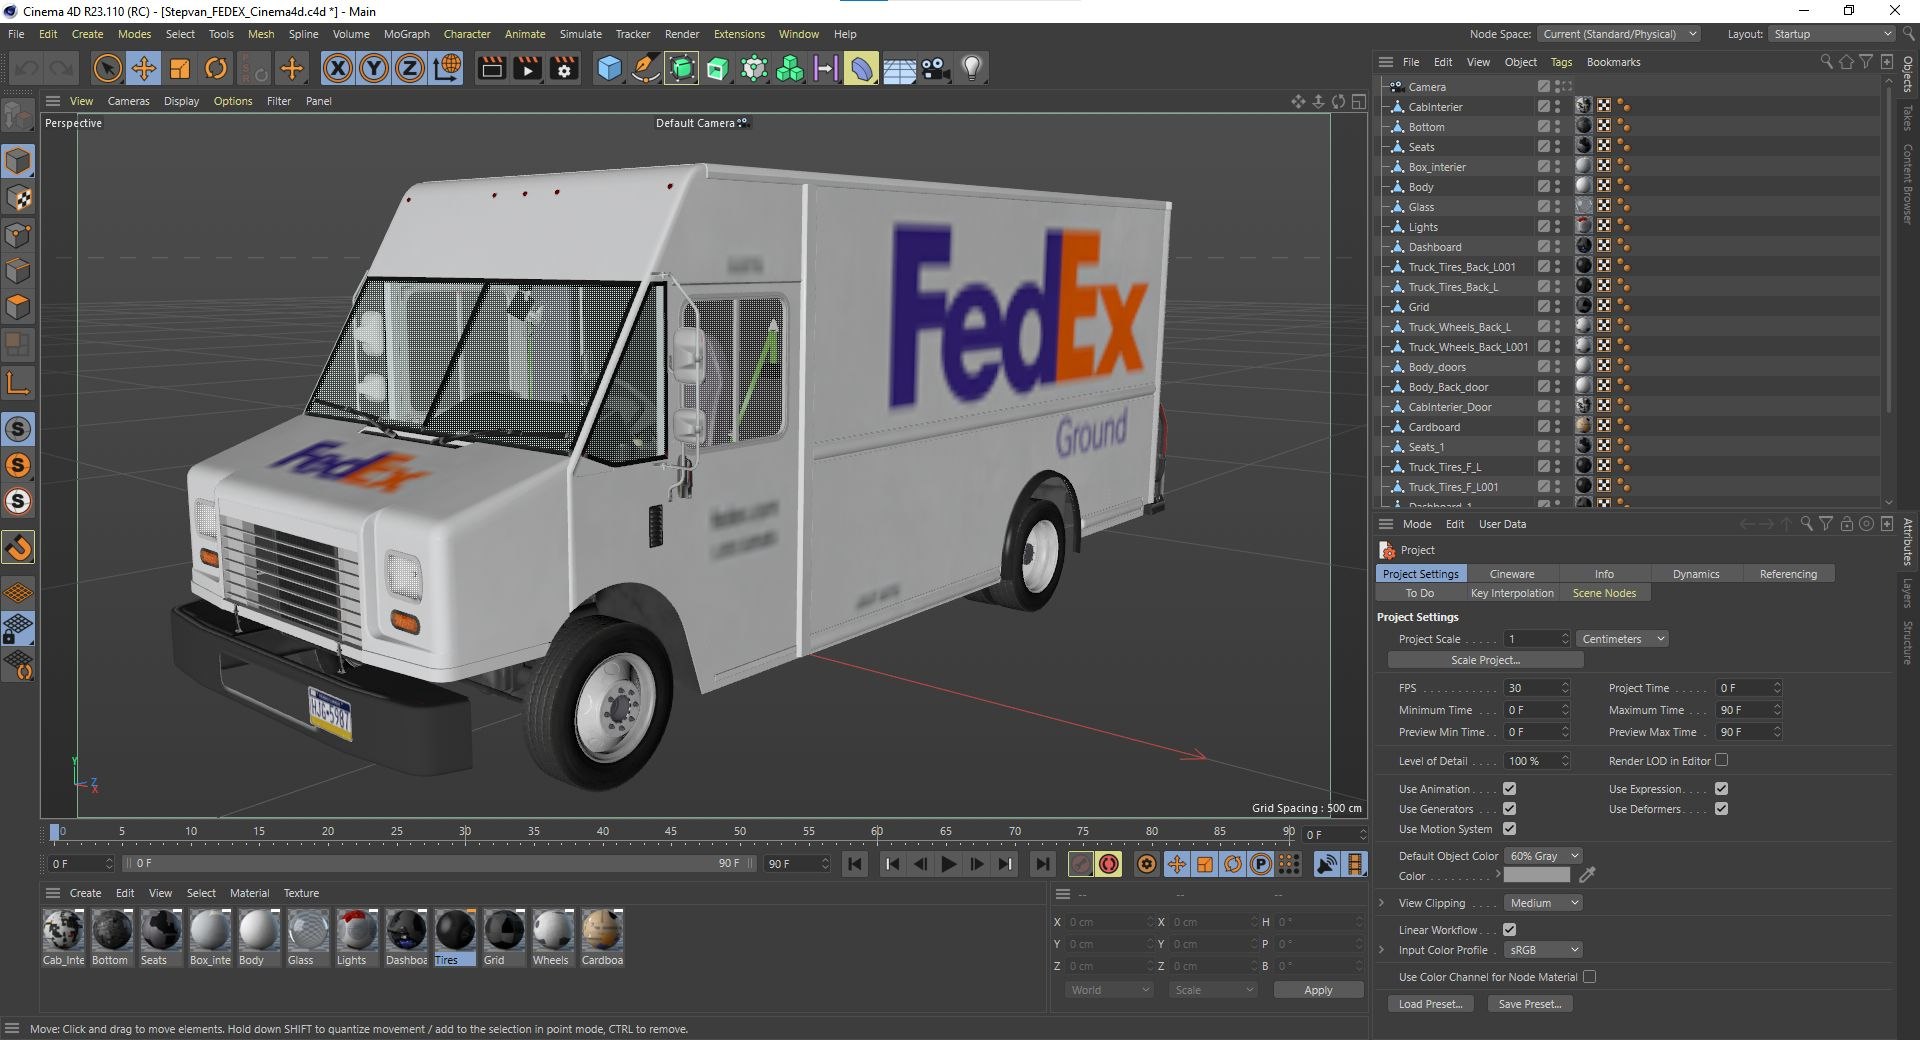Uncheck Use Deformers checkbox
Image resolution: width=1920 pixels, height=1040 pixels.
[x=1721, y=809]
